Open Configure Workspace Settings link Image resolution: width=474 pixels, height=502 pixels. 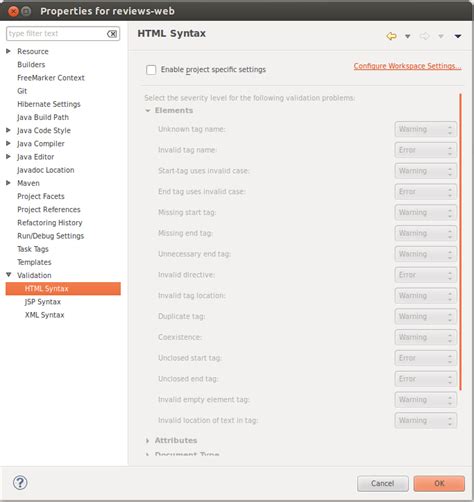tap(407, 66)
